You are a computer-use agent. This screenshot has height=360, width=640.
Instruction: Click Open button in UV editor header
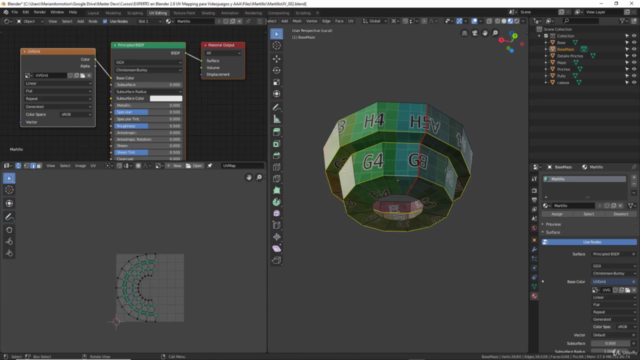pyautogui.click(x=194, y=166)
